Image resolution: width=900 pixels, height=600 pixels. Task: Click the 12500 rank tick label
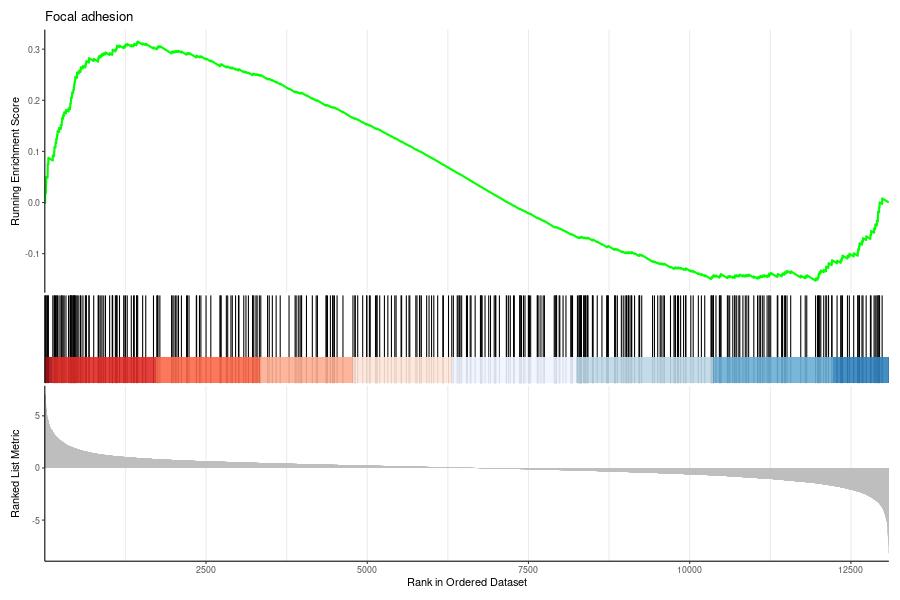tap(851, 570)
